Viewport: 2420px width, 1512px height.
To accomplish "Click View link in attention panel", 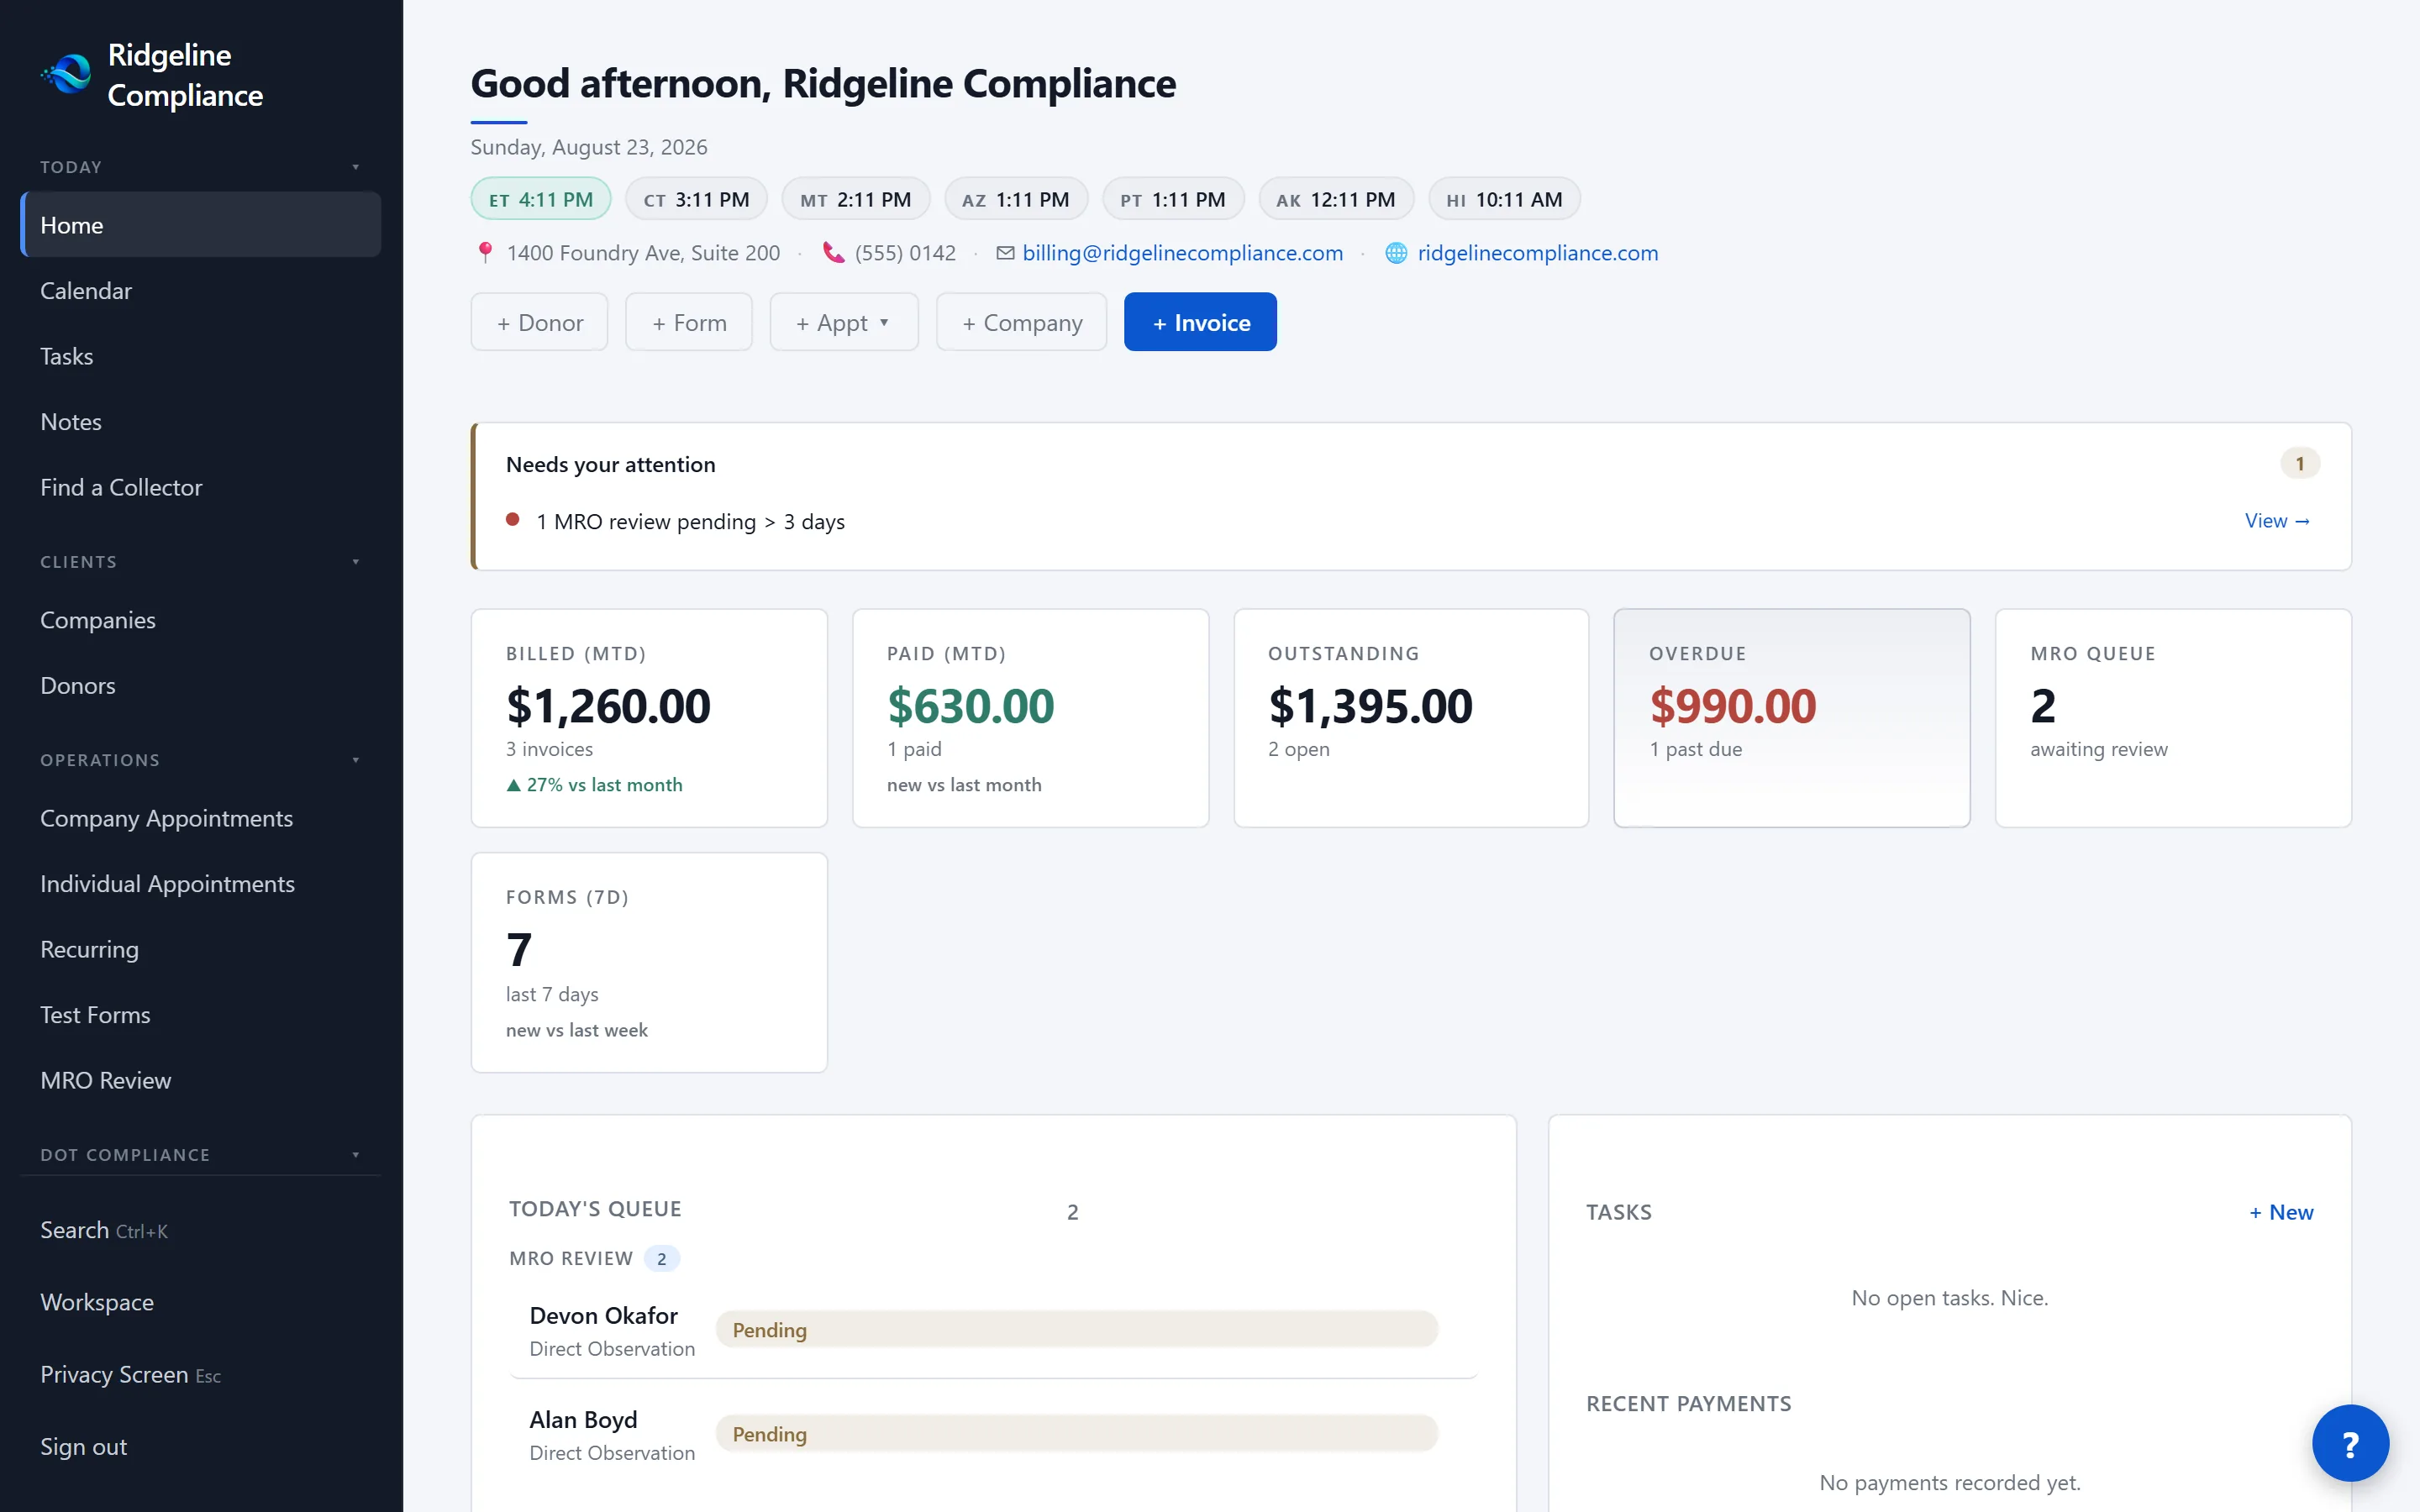I will (x=2277, y=521).
